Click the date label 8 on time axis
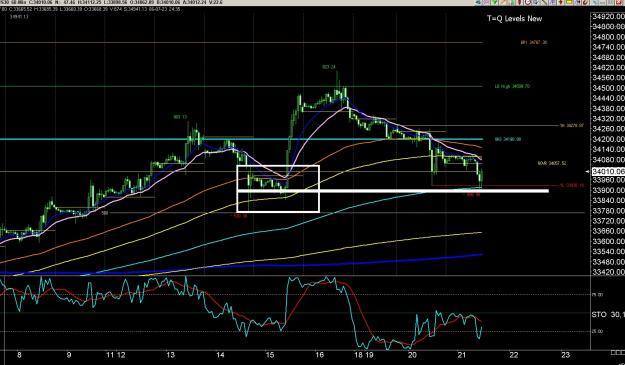 (x=19, y=355)
